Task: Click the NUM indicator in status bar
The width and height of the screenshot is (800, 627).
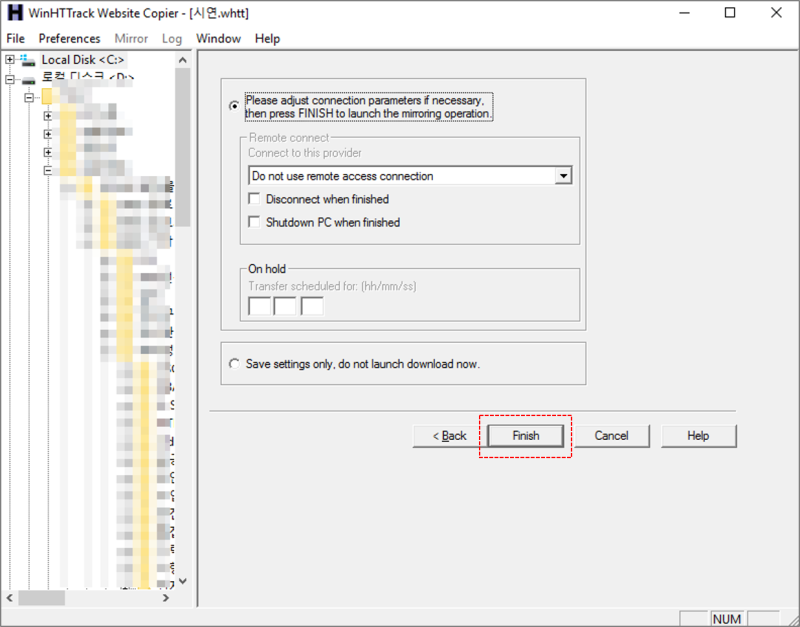Action: click(x=727, y=619)
